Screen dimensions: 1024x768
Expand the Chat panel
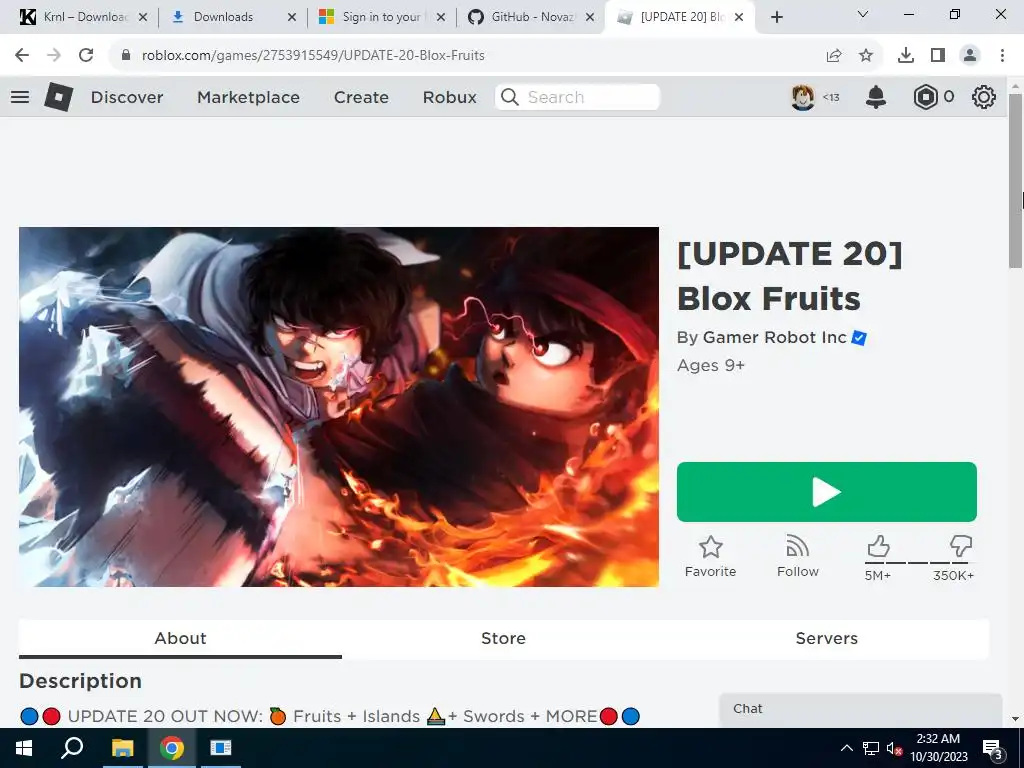[x=860, y=710]
